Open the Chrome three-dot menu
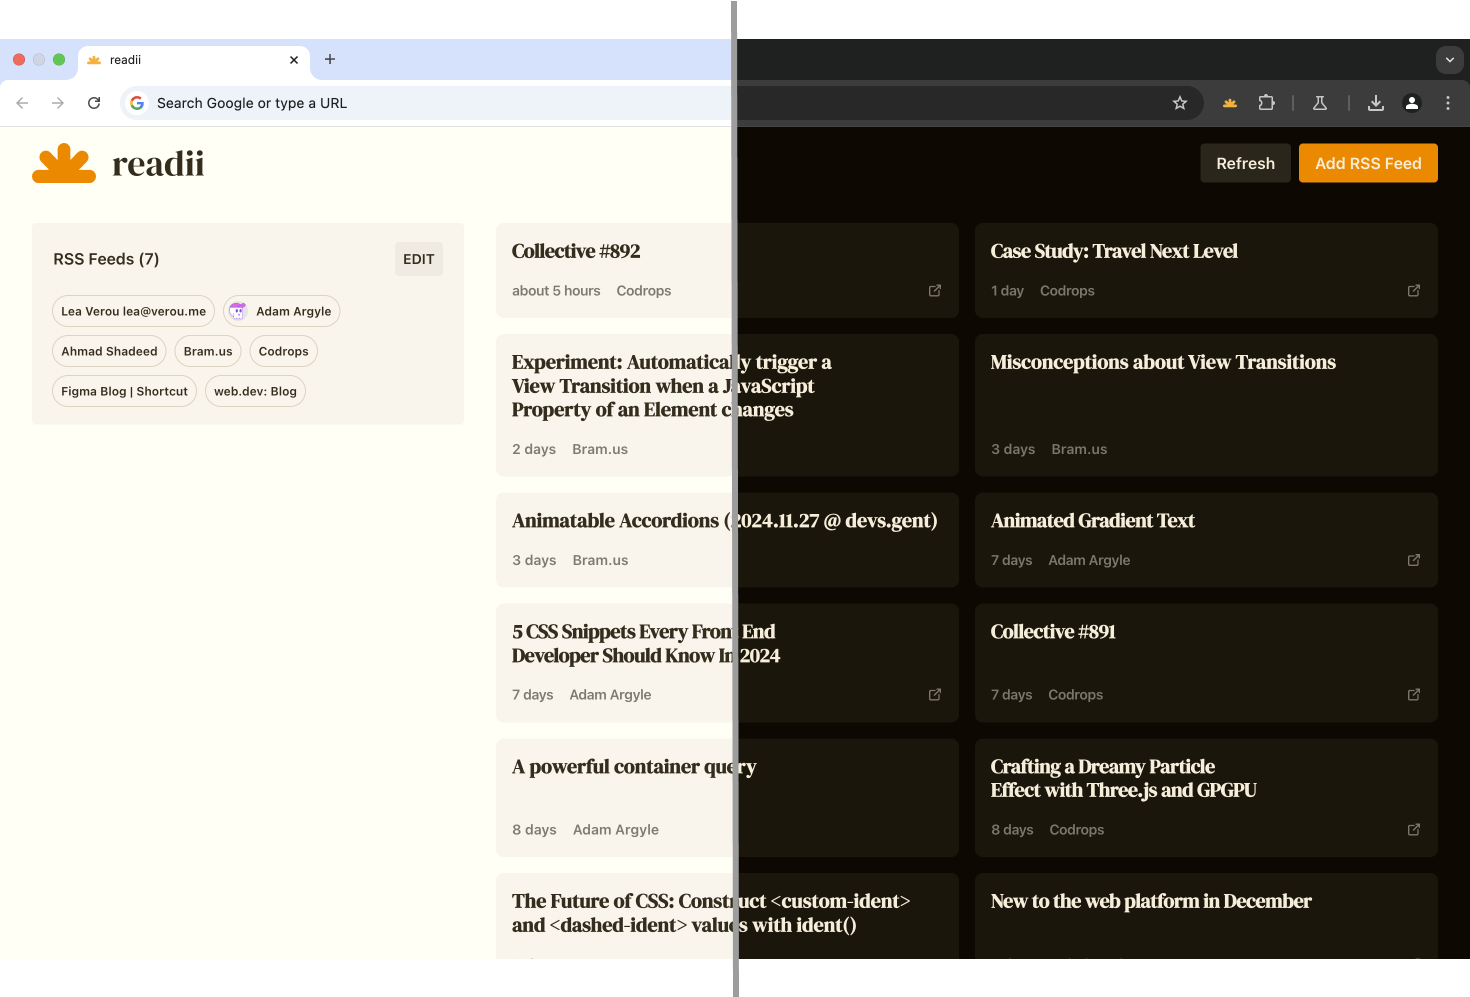The height and width of the screenshot is (997, 1470). [1447, 102]
